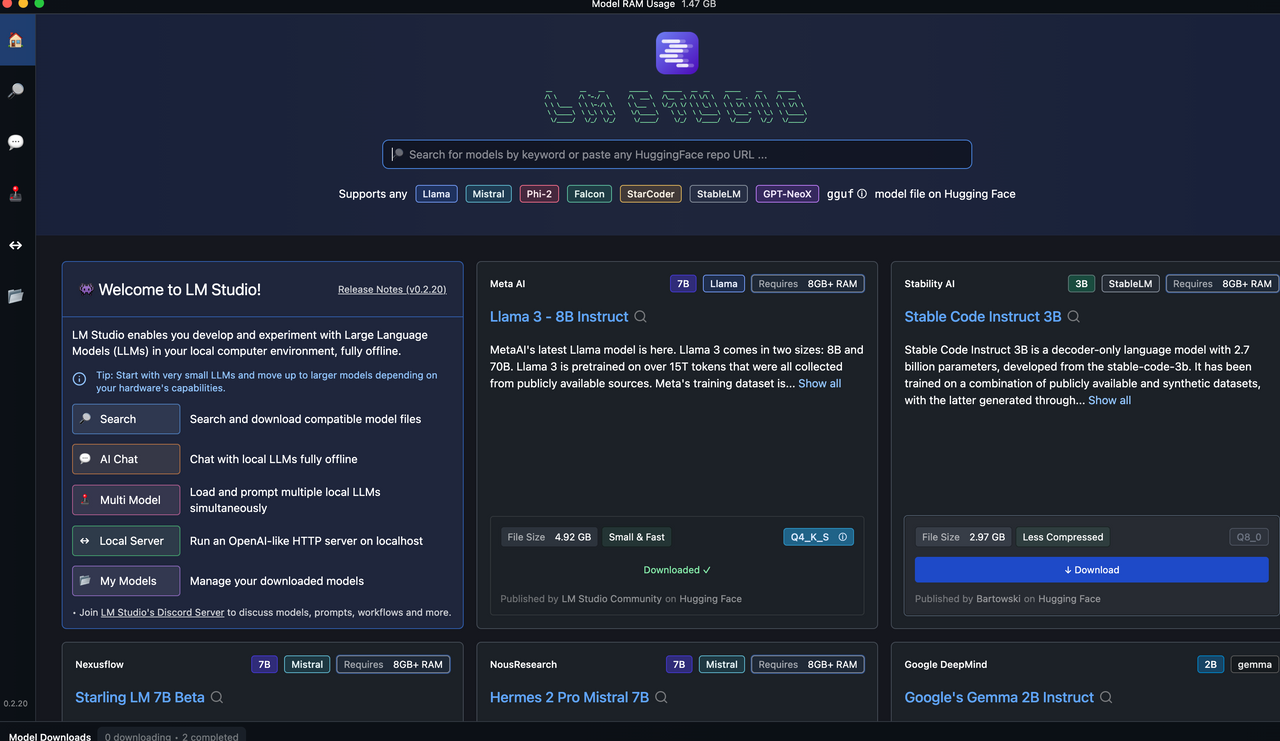Select the GPT-NeoX architecture tag
This screenshot has height=741, width=1280.
[x=787, y=194]
